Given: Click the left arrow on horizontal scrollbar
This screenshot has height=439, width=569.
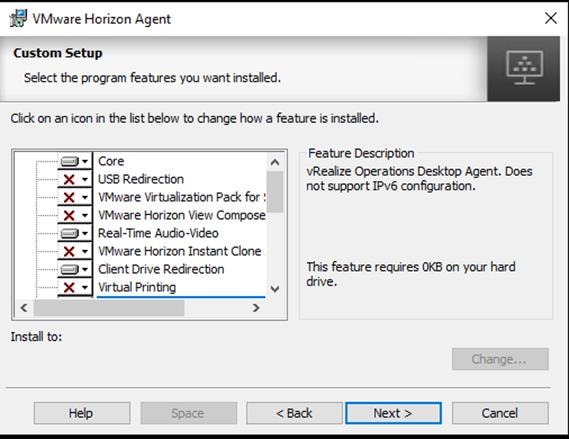Looking at the screenshot, I should tap(24, 308).
